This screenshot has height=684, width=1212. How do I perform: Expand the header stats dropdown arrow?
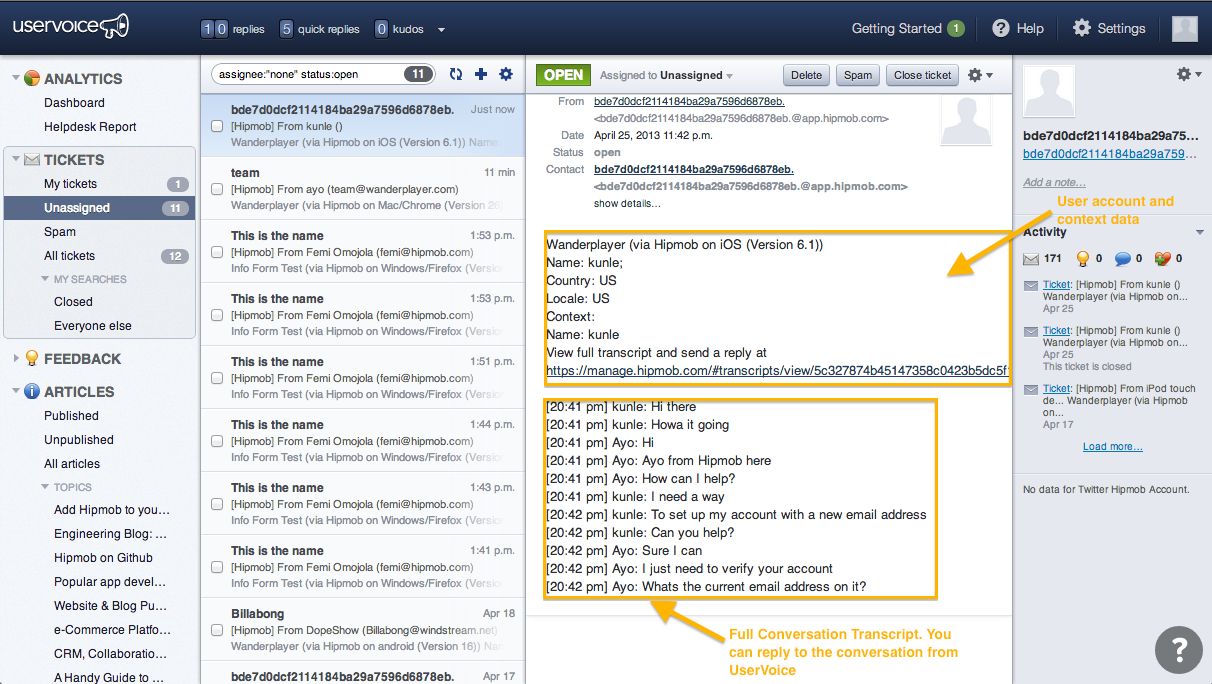point(442,30)
